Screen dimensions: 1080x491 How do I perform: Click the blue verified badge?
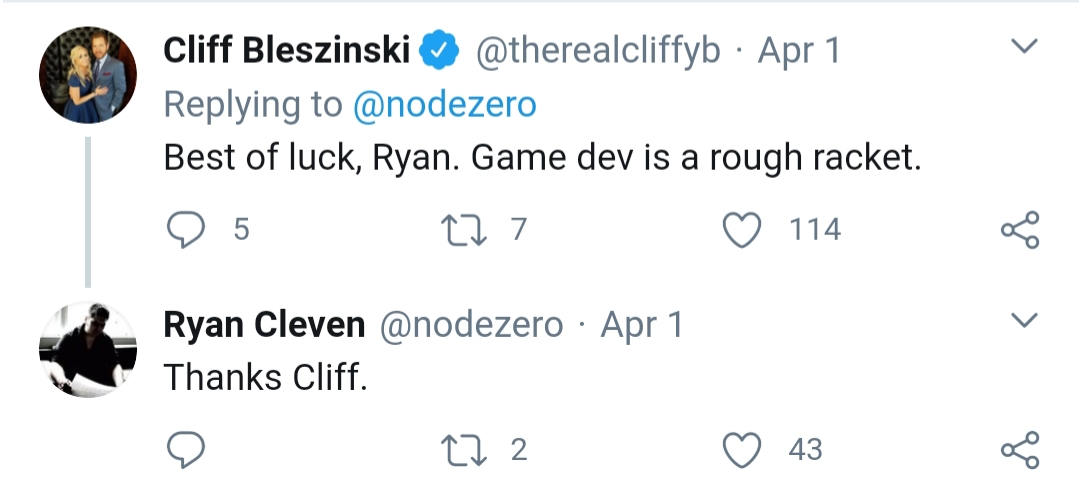pos(439,51)
